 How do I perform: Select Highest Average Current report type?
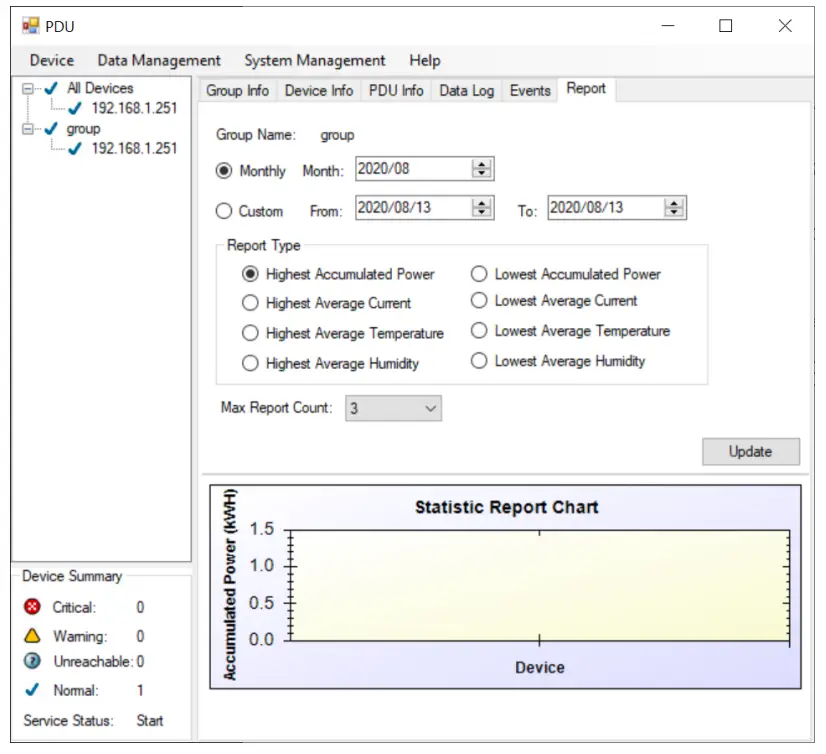tap(250, 303)
